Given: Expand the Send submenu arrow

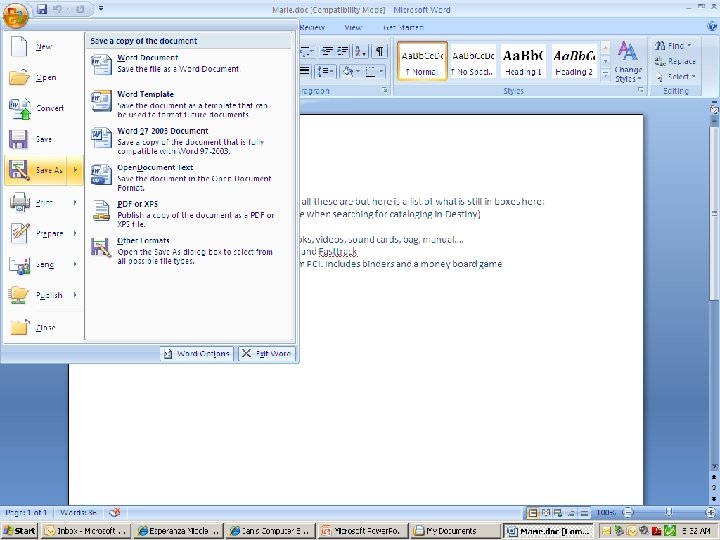Looking at the screenshot, I should pyautogui.click(x=75, y=264).
